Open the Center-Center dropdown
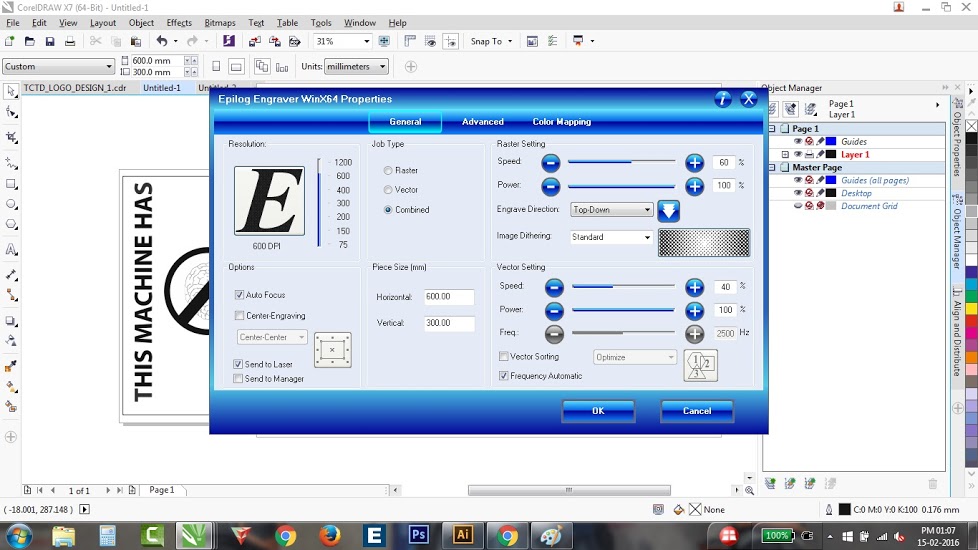 point(272,337)
